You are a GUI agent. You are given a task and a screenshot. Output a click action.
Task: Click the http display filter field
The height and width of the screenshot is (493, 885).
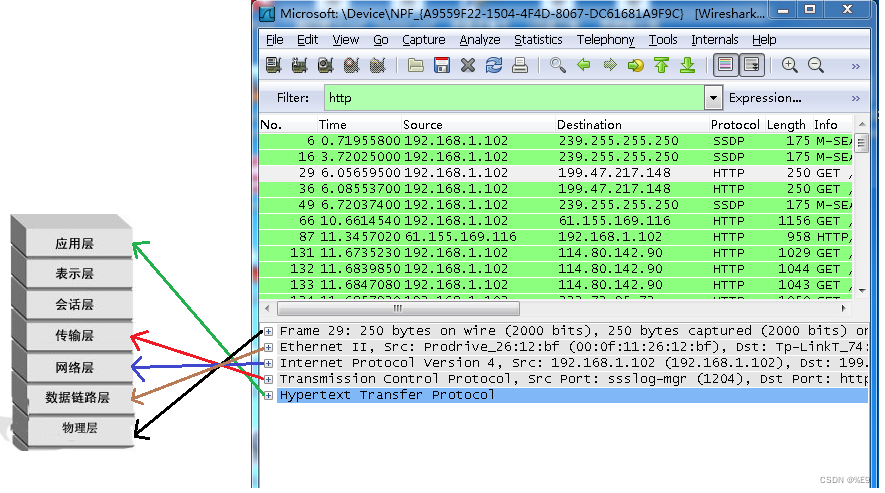(514, 98)
